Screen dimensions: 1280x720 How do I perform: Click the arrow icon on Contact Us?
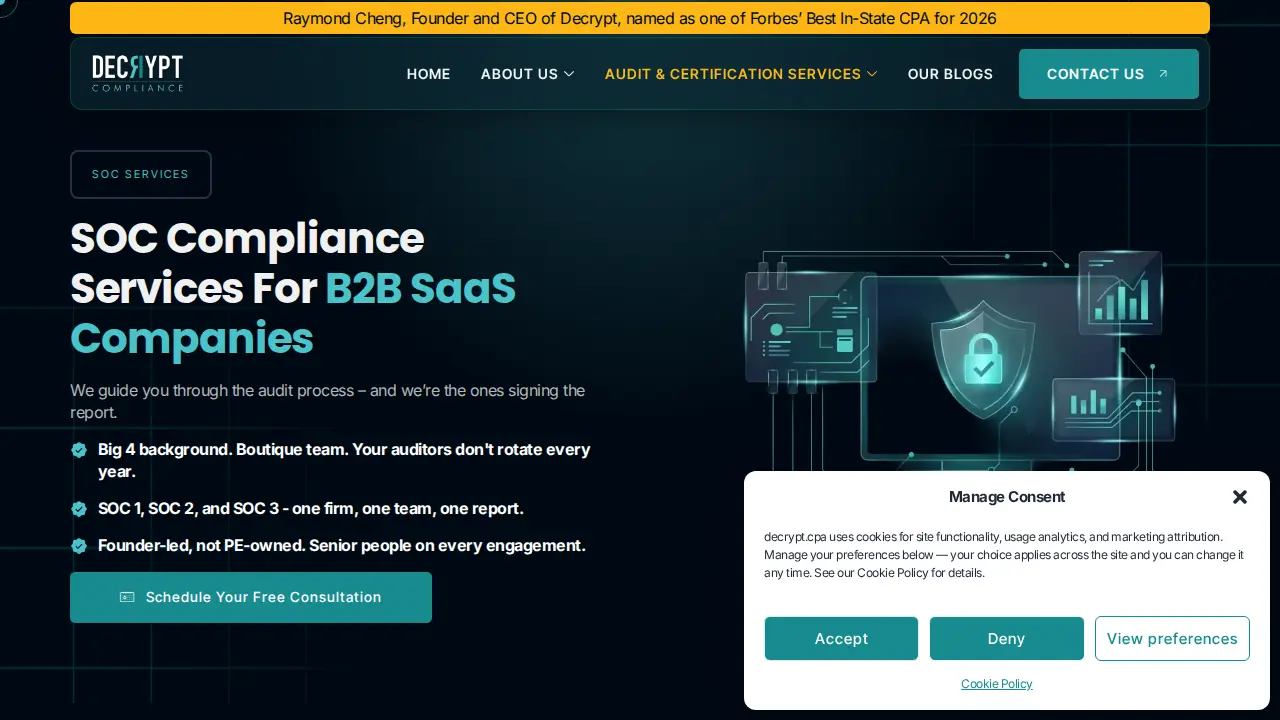[1163, 74]
